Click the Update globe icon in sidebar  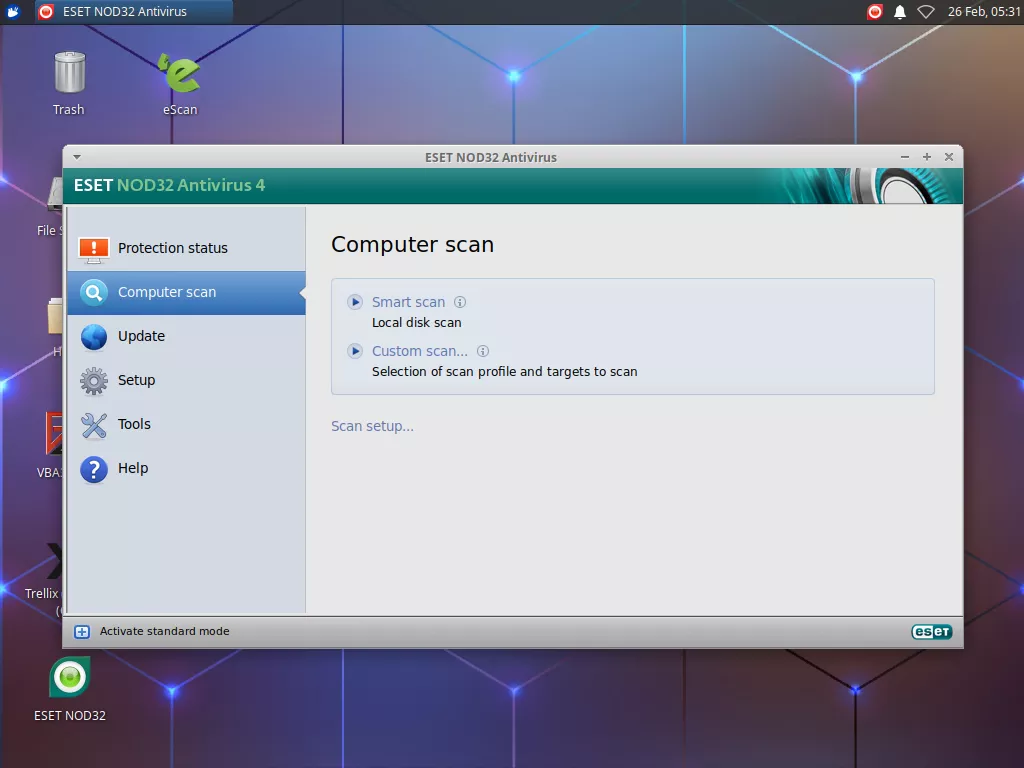[x=94, y=337]
